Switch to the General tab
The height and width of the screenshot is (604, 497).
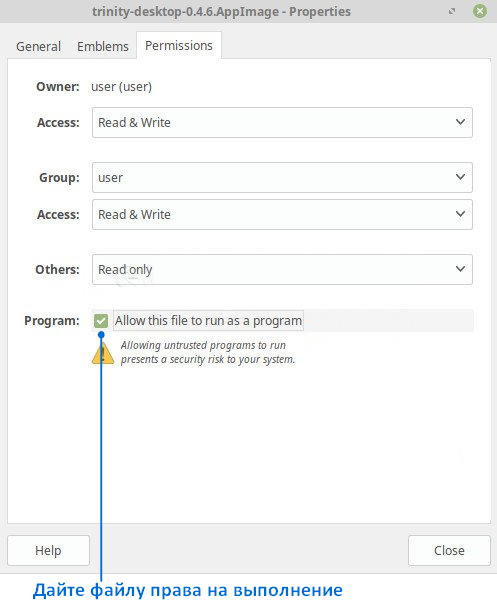pyautogui.click(x=39, y=47)
